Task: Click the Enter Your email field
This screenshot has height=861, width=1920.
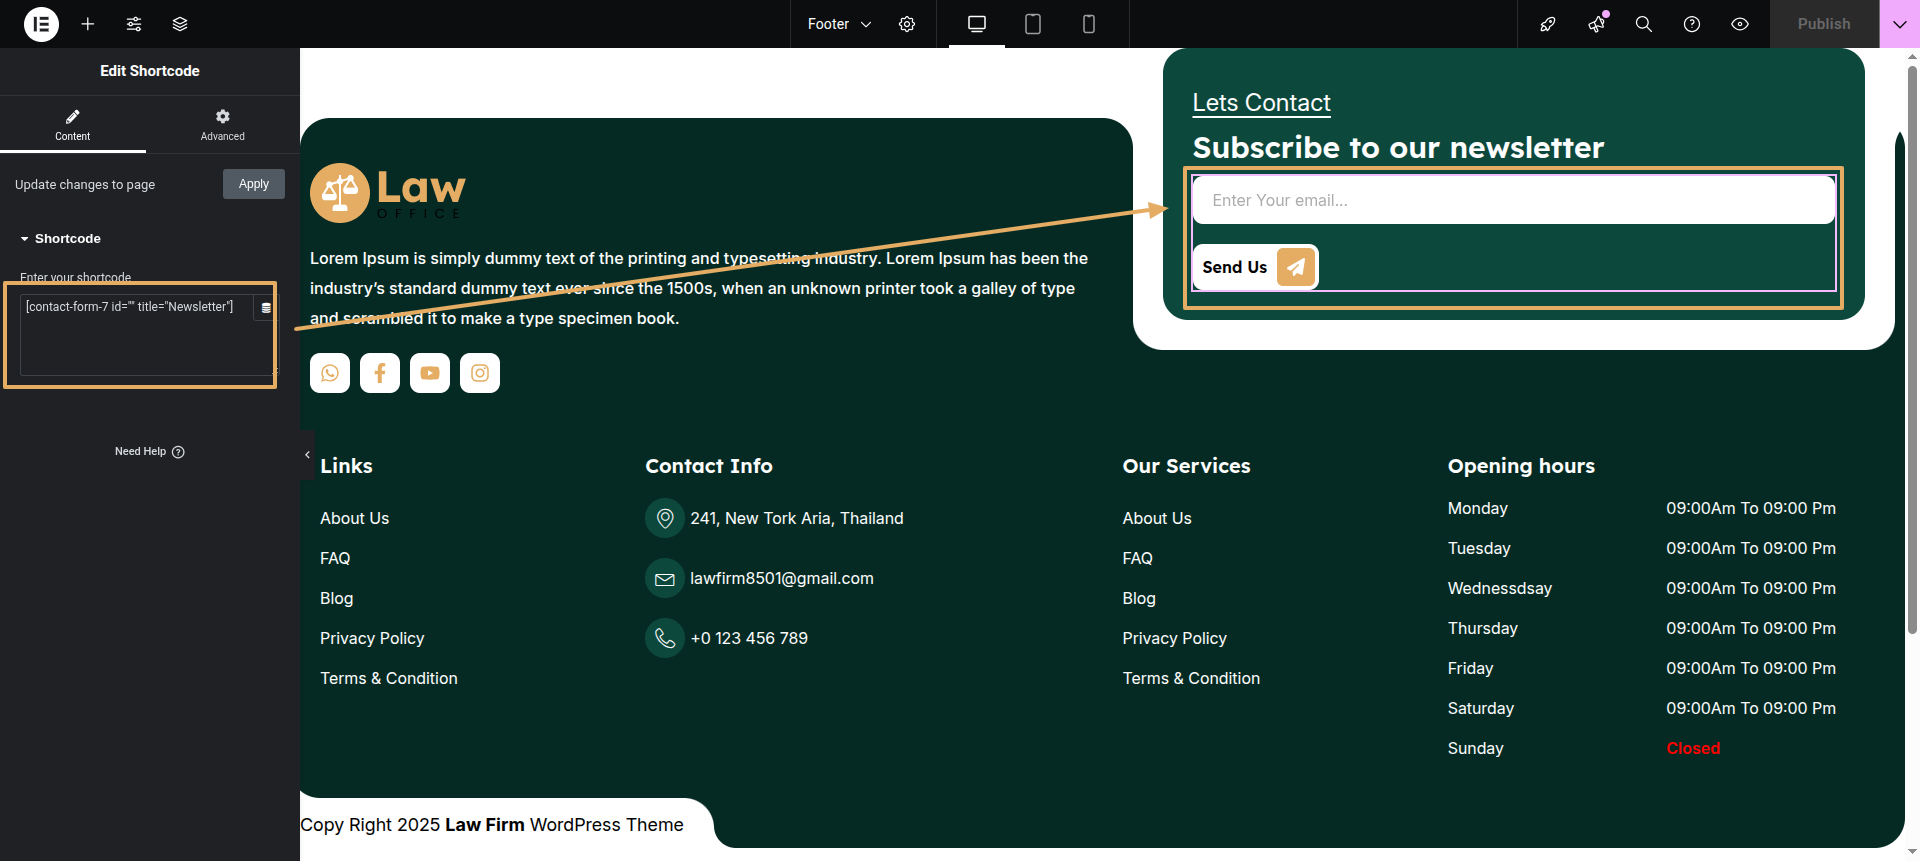Action: 1513,200
